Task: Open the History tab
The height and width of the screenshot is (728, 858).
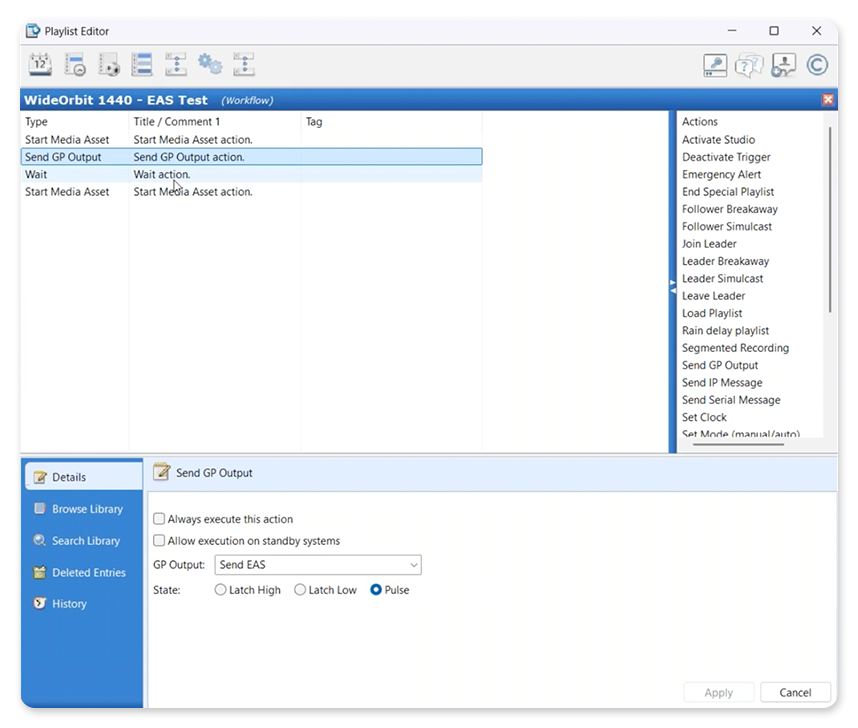Action: [69, 604]
